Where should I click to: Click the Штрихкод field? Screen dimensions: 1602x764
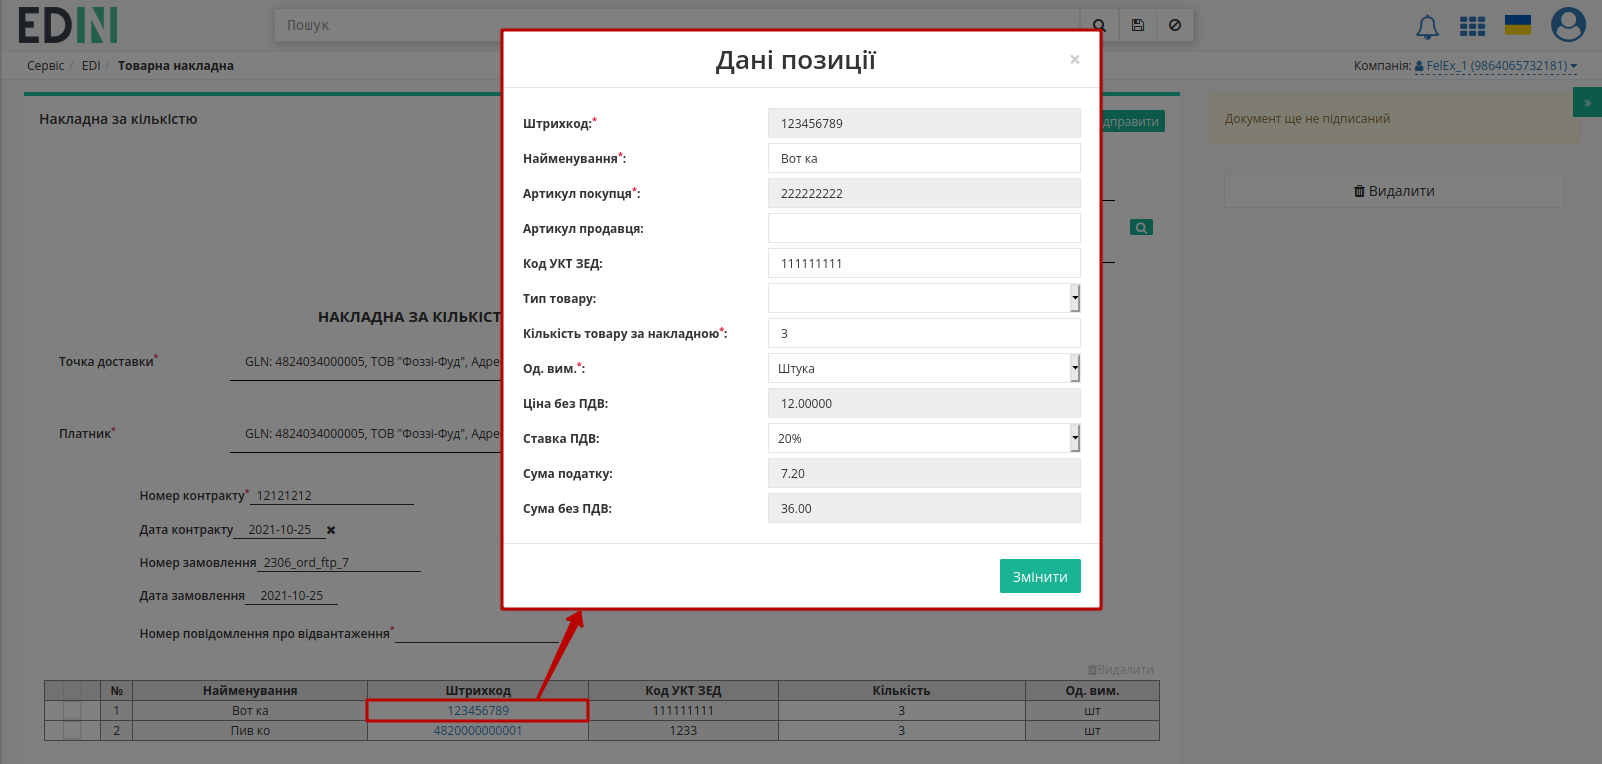click(x=924, y=123)
